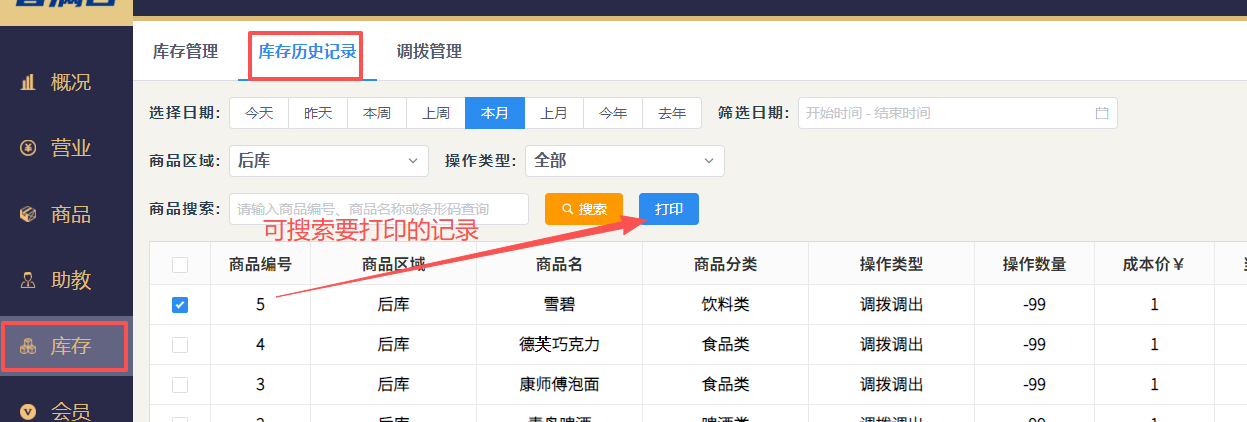This screenshot has height=422, width=1247.
Task: Click the calendar icon in date range field
Action: coord(1102,113)
